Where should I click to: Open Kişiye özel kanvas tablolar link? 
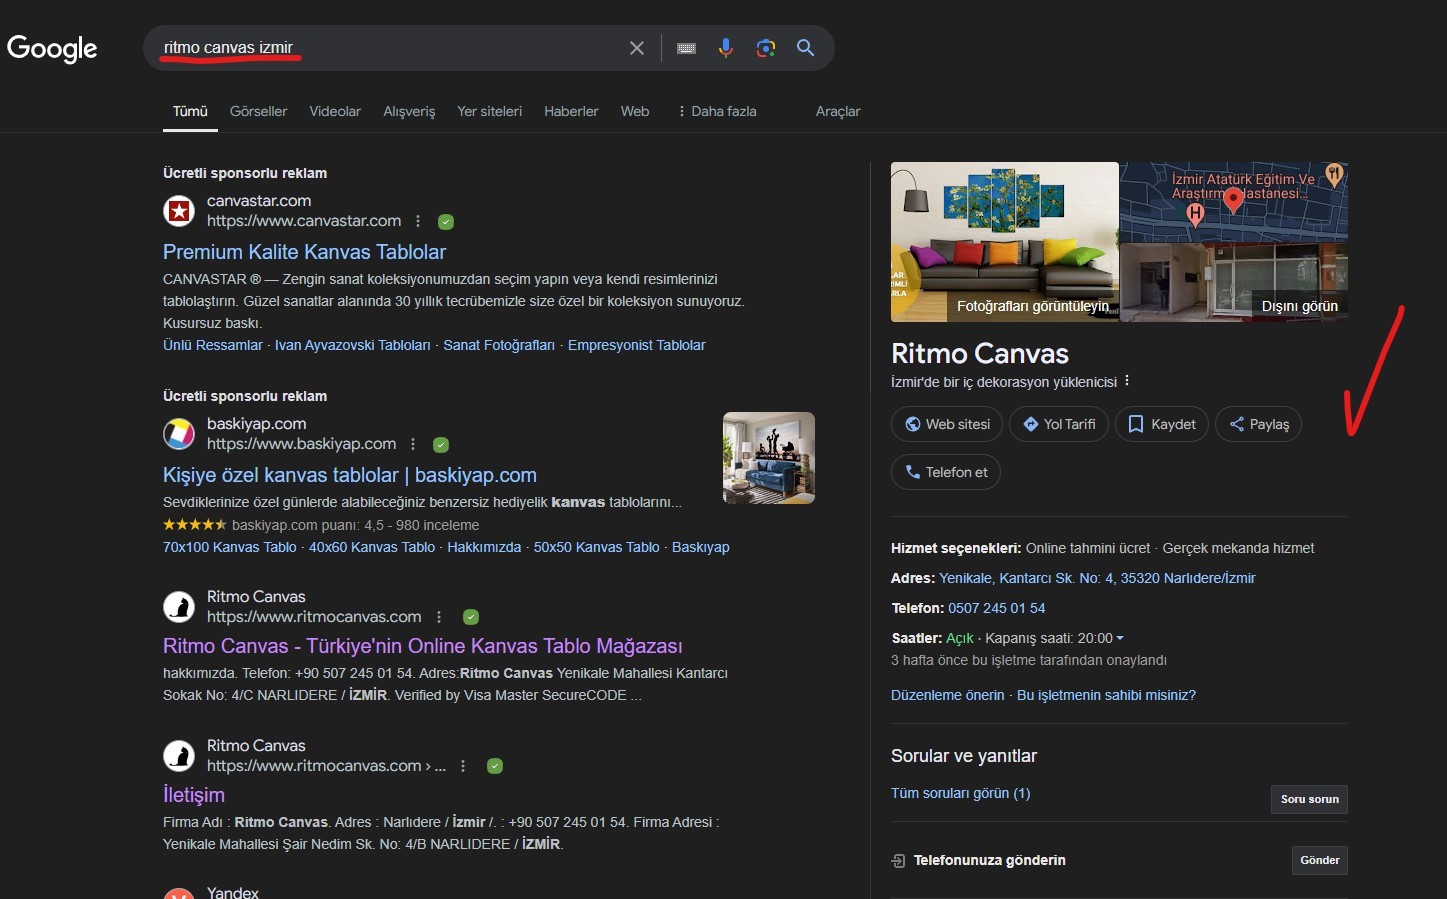(350, 475)
